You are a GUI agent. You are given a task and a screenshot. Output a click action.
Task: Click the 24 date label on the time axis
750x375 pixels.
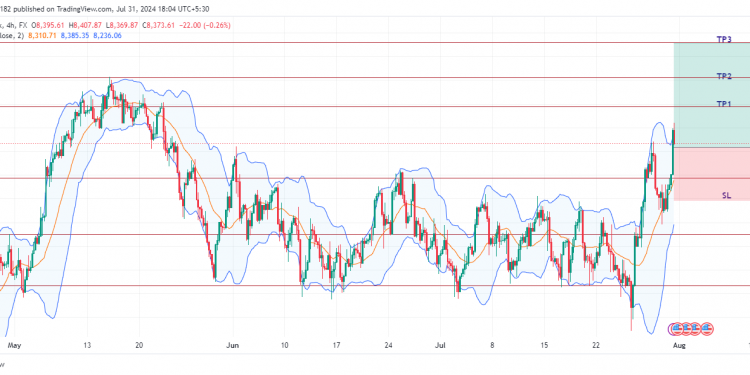(x=388, y=345)
